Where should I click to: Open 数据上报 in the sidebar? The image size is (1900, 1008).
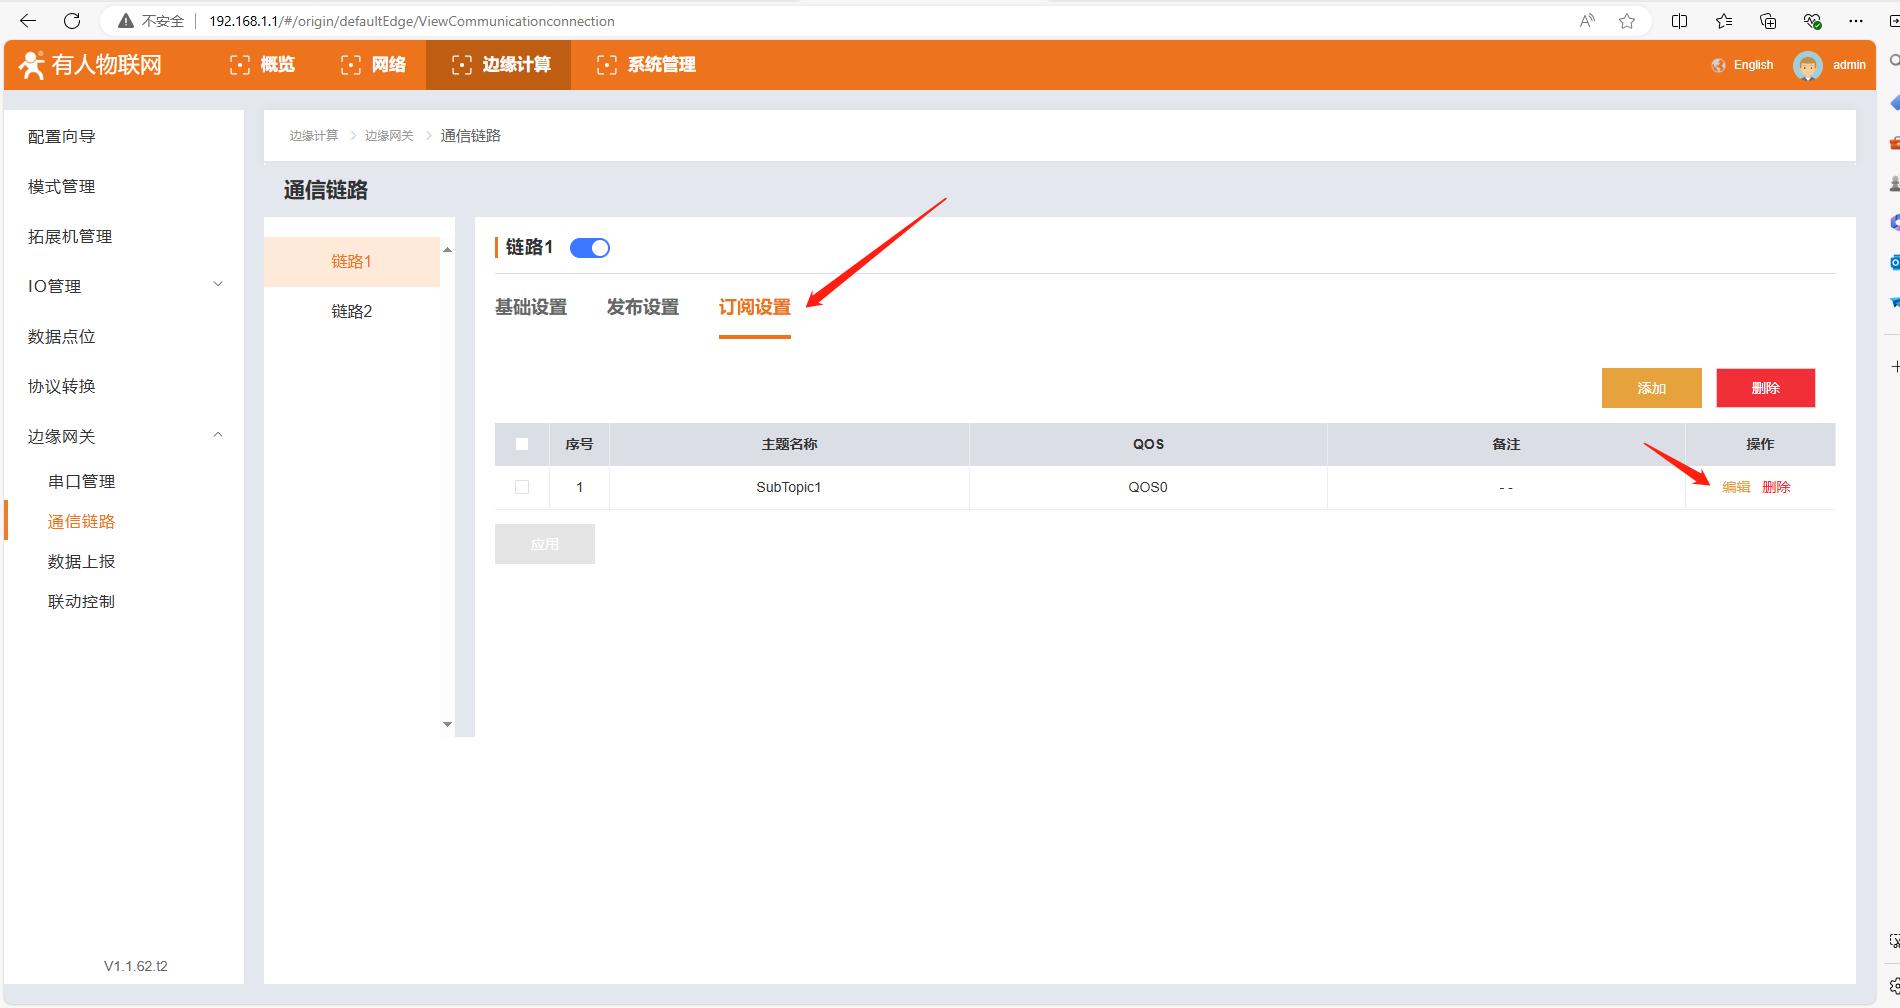point(82,562)
